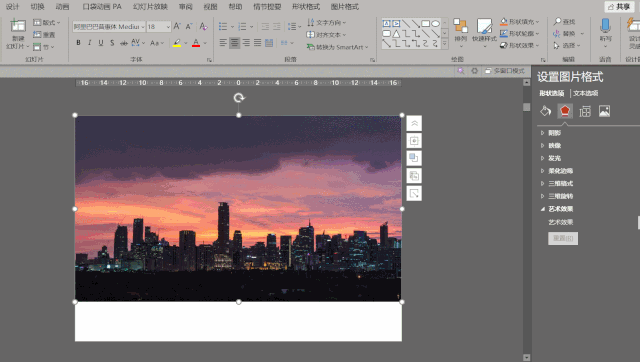Open the Animations (动画) ribbon tab
Viewport: 640px width, 362px height.
coord(62,7)
